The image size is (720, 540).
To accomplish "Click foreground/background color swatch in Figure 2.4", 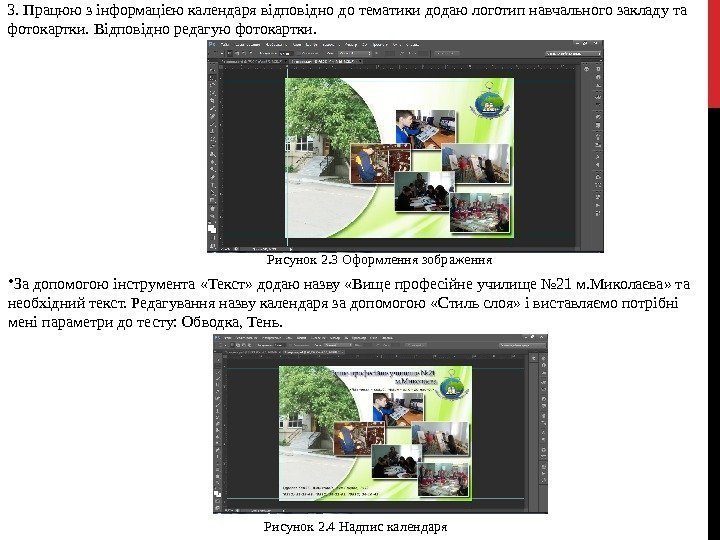I will (218, 494).
